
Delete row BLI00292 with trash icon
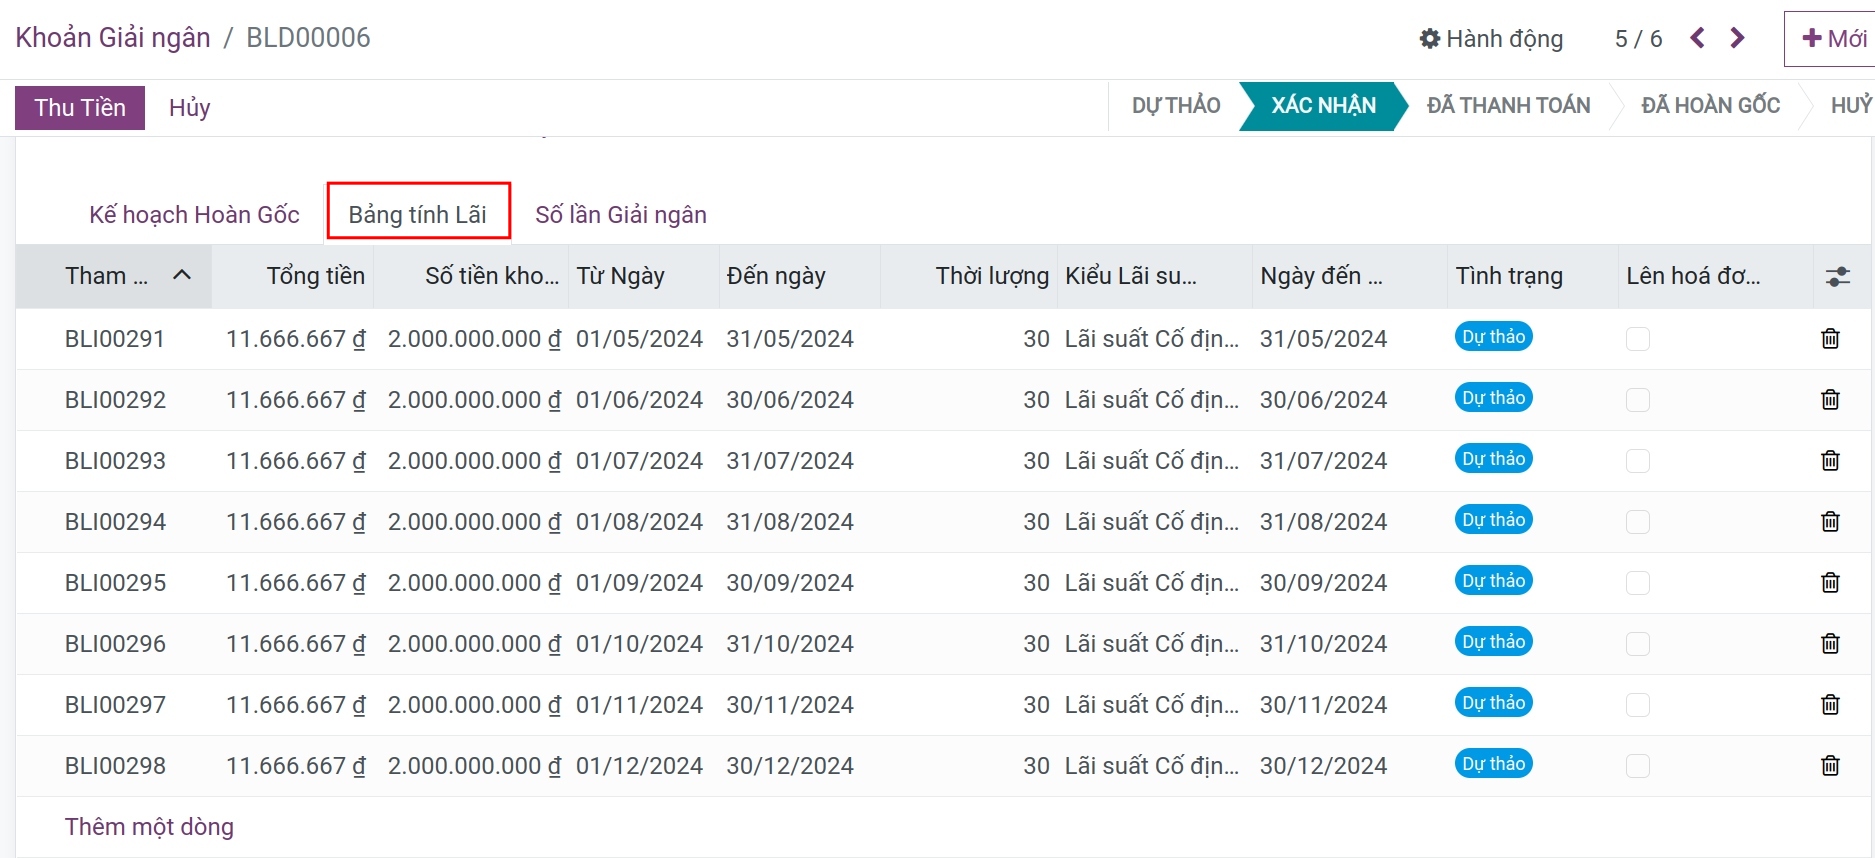tap(1830, 400)
